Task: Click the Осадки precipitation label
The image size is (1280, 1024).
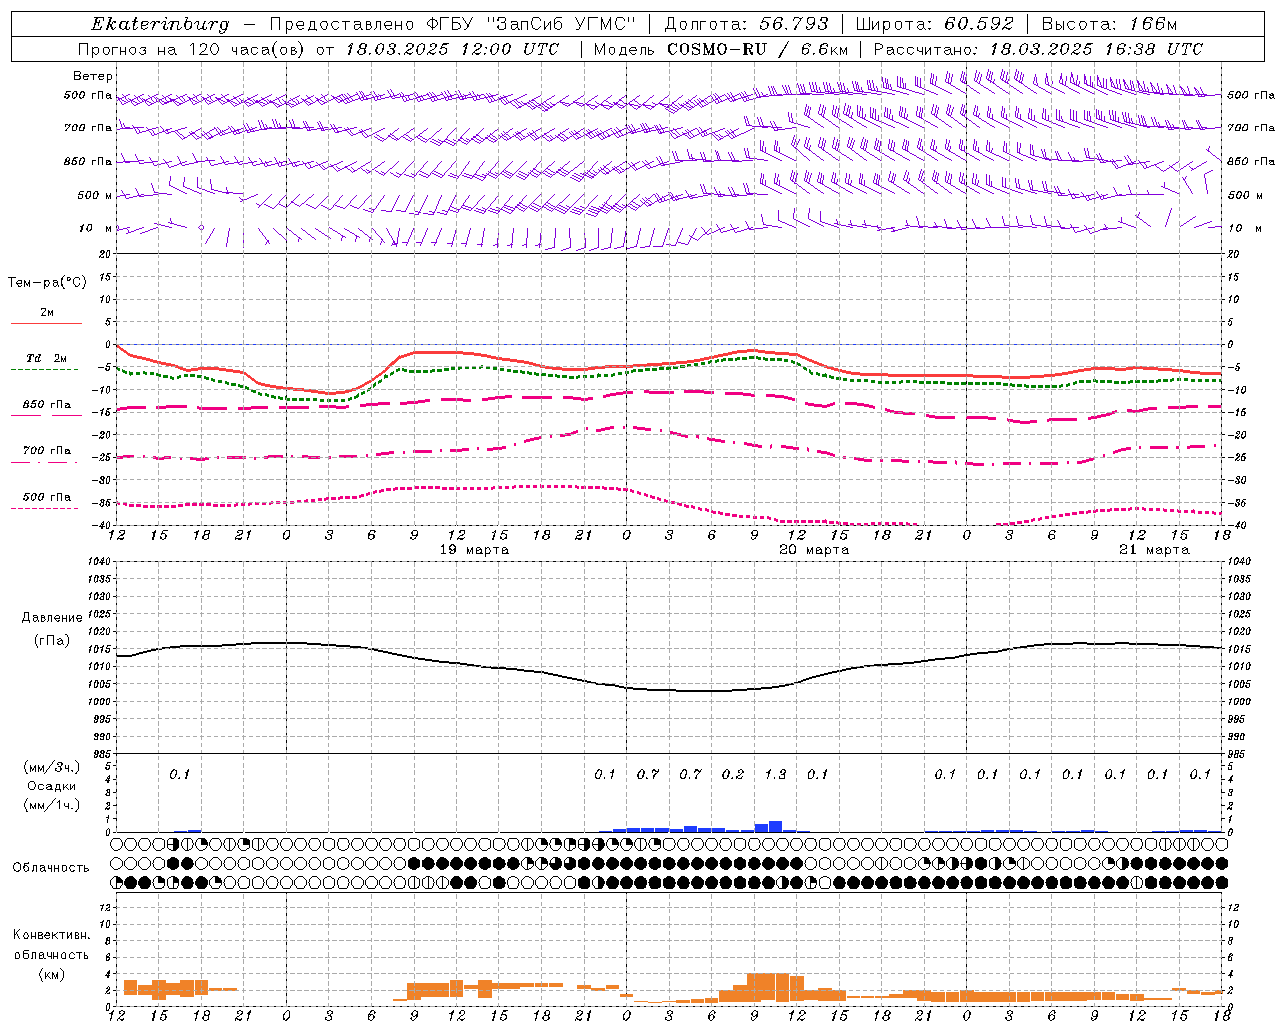Action: point(51,786)
